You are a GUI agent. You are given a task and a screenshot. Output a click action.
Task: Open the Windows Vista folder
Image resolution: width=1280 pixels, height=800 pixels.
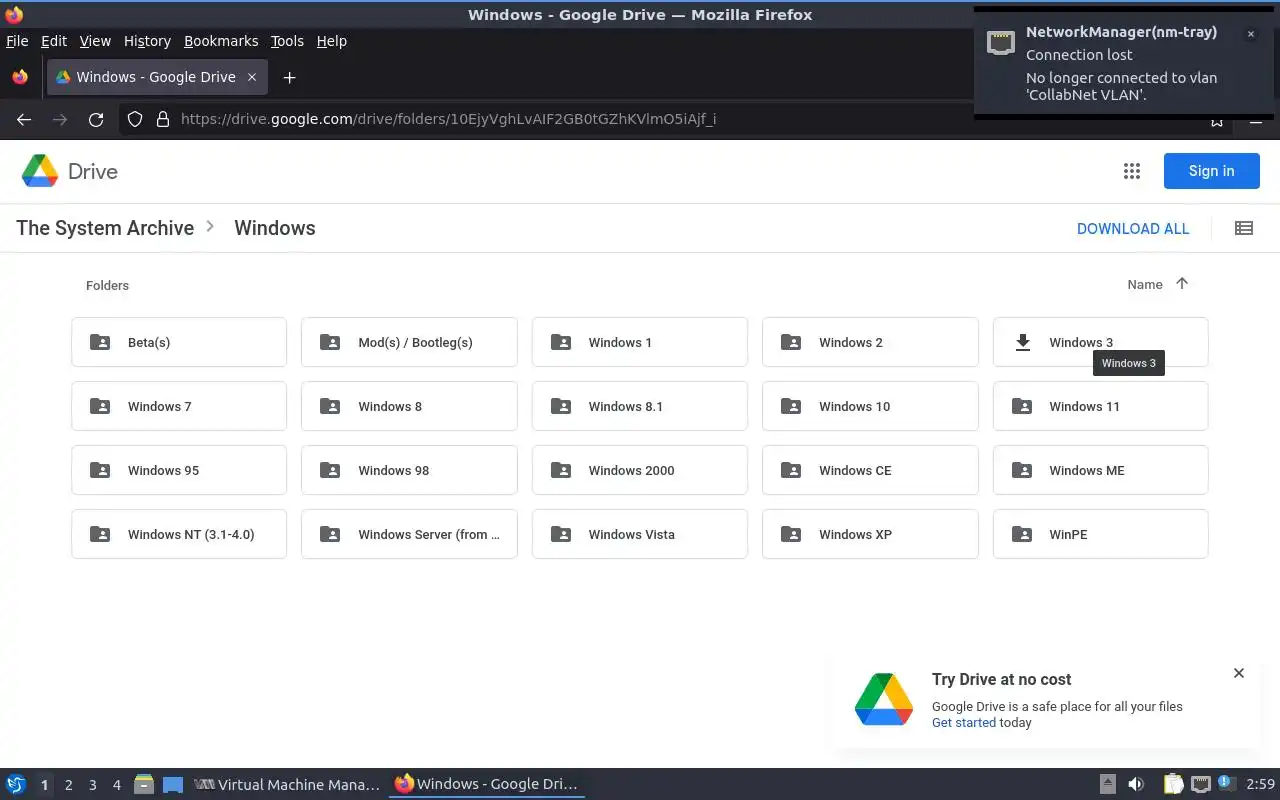(640, 534)
